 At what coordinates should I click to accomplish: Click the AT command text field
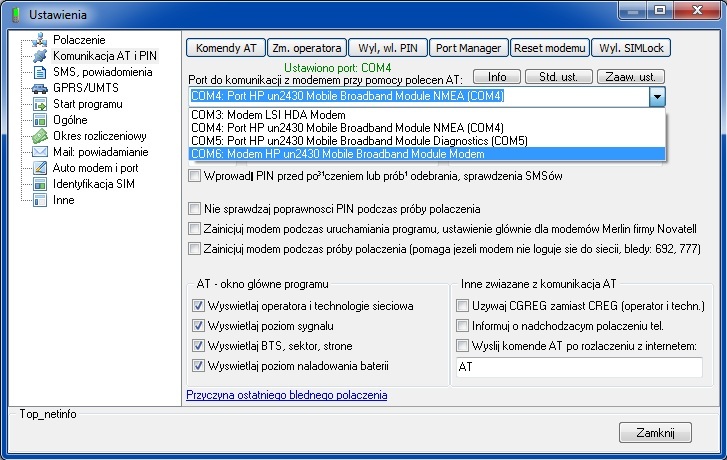(578, 368)
